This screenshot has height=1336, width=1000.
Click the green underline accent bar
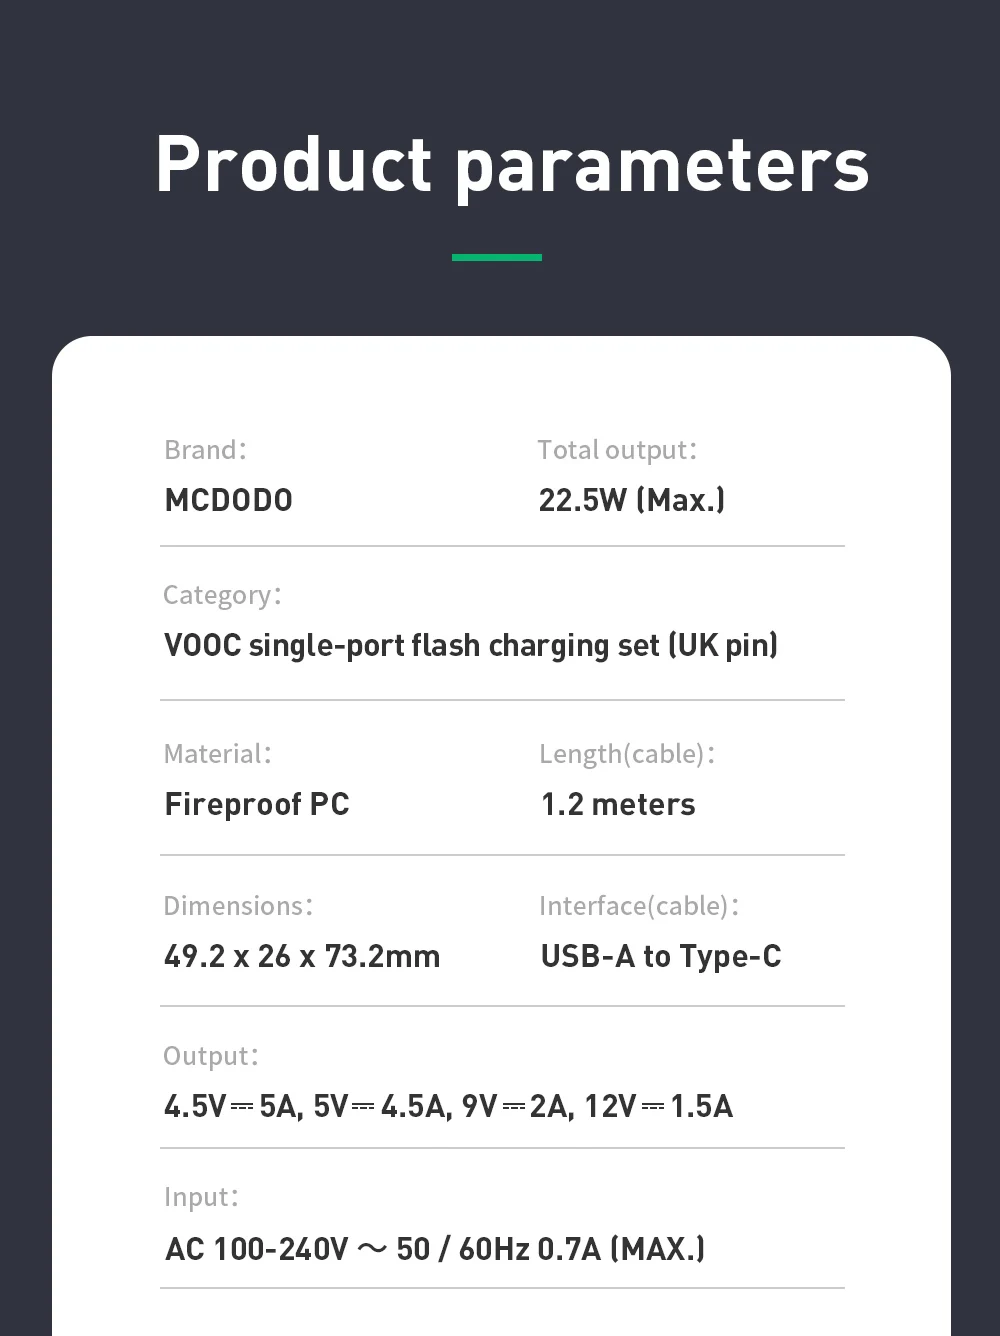coord(496,257)
